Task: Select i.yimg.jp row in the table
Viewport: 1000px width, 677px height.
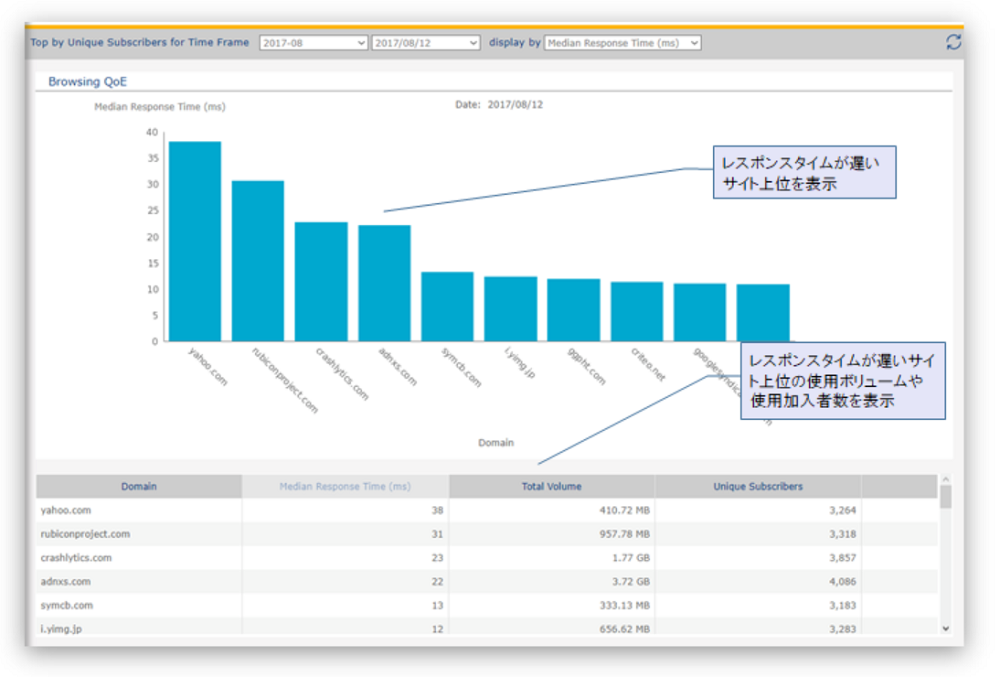Action: click(487, 627)
